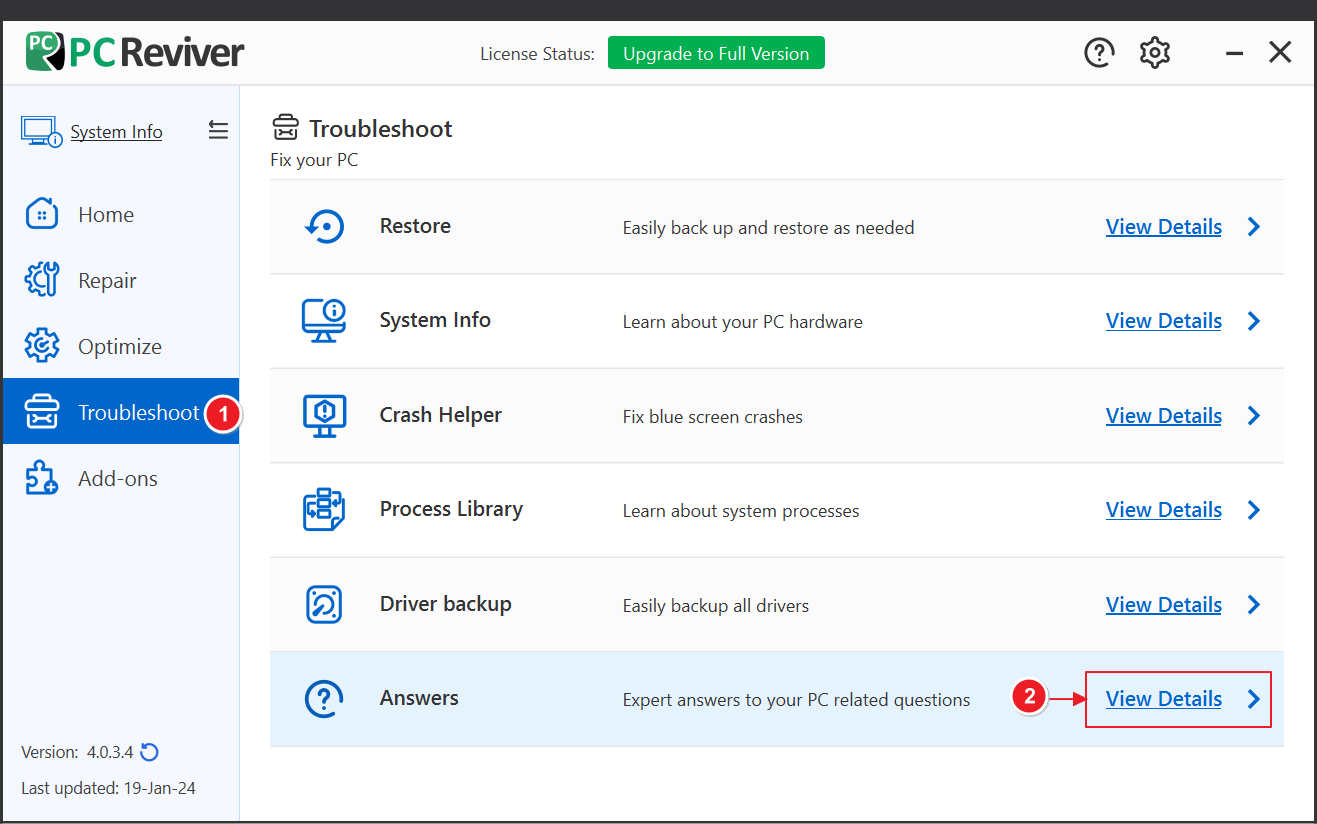This screenshot has width=1317, height=824.
Task: Click the License Status label
Action: (x=537, y=54)
